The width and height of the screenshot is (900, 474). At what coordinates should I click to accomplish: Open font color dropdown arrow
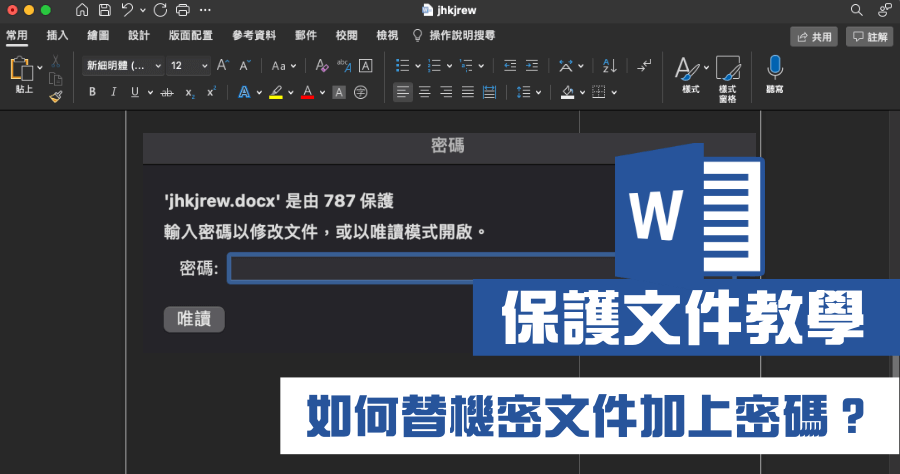click(323, 92)
